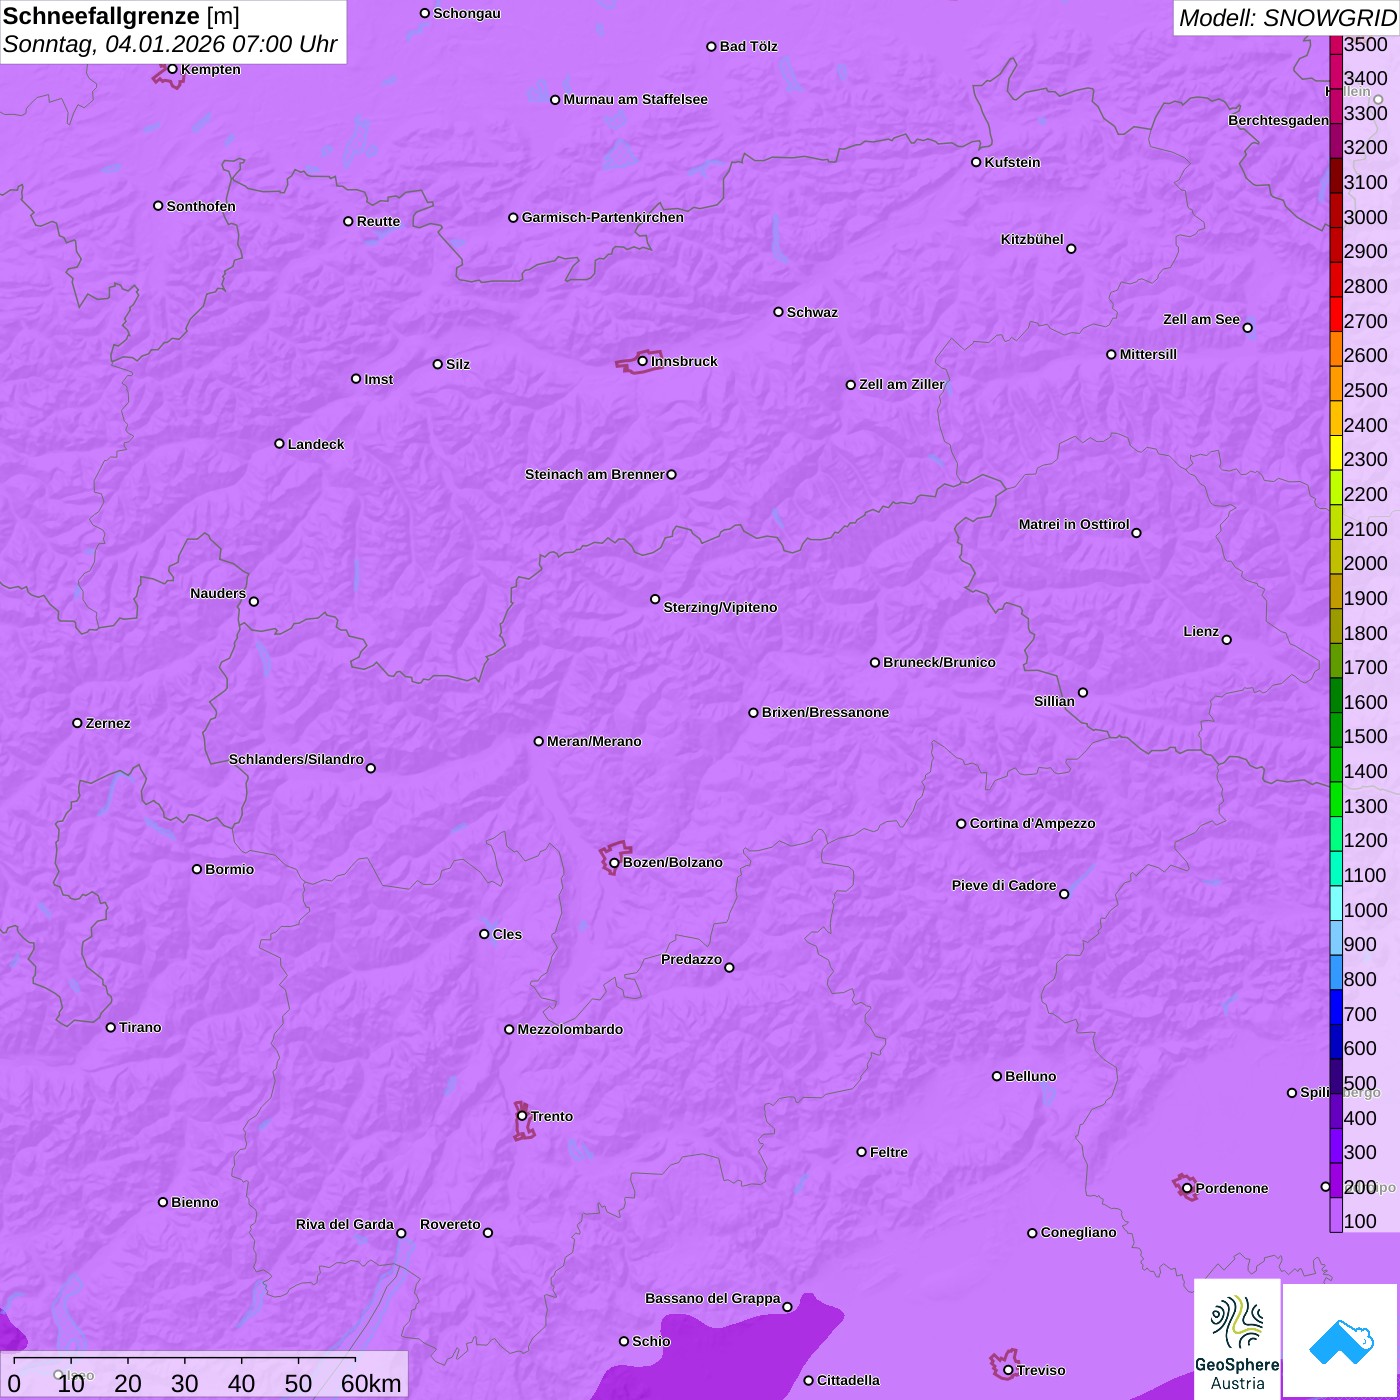Image resolution: width=1400 pixels, height=1400 pixels.
Task: Select the Bad Tölz city label
Action: (749, 46)
